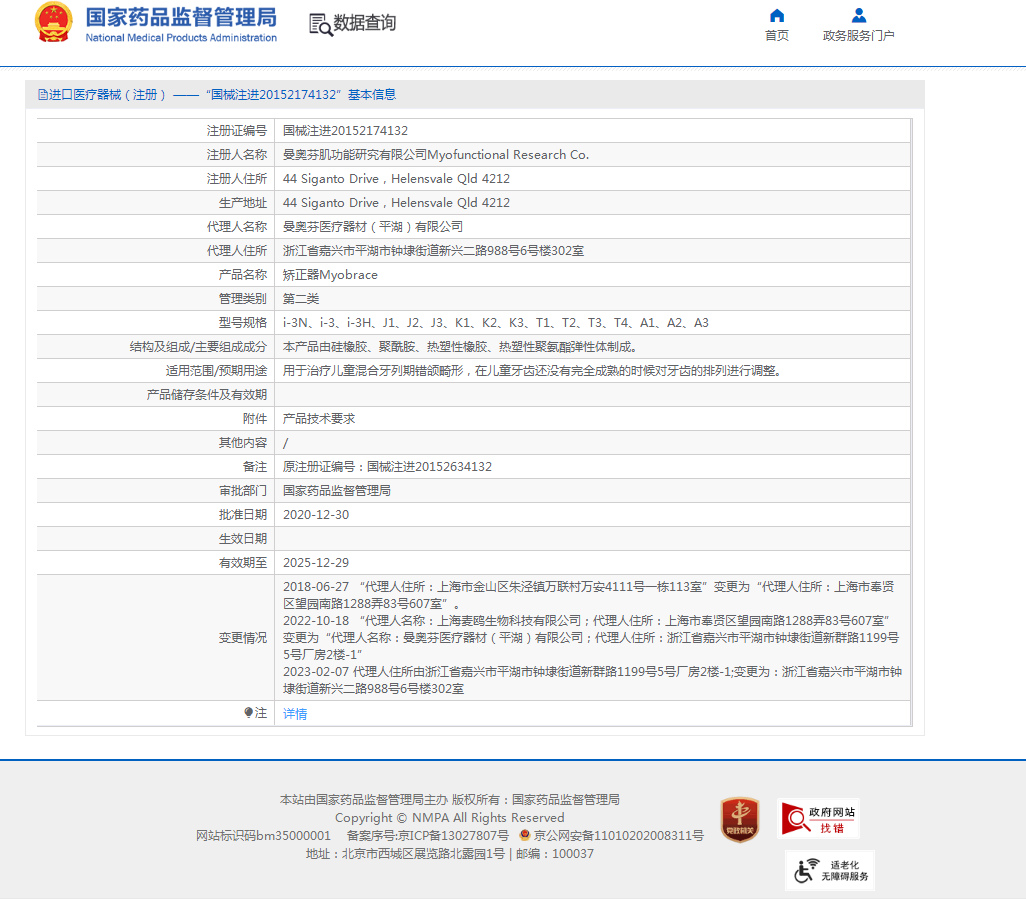Select the 型号规格 models list value
The image size is (1026, 916).
click(495, 323)
